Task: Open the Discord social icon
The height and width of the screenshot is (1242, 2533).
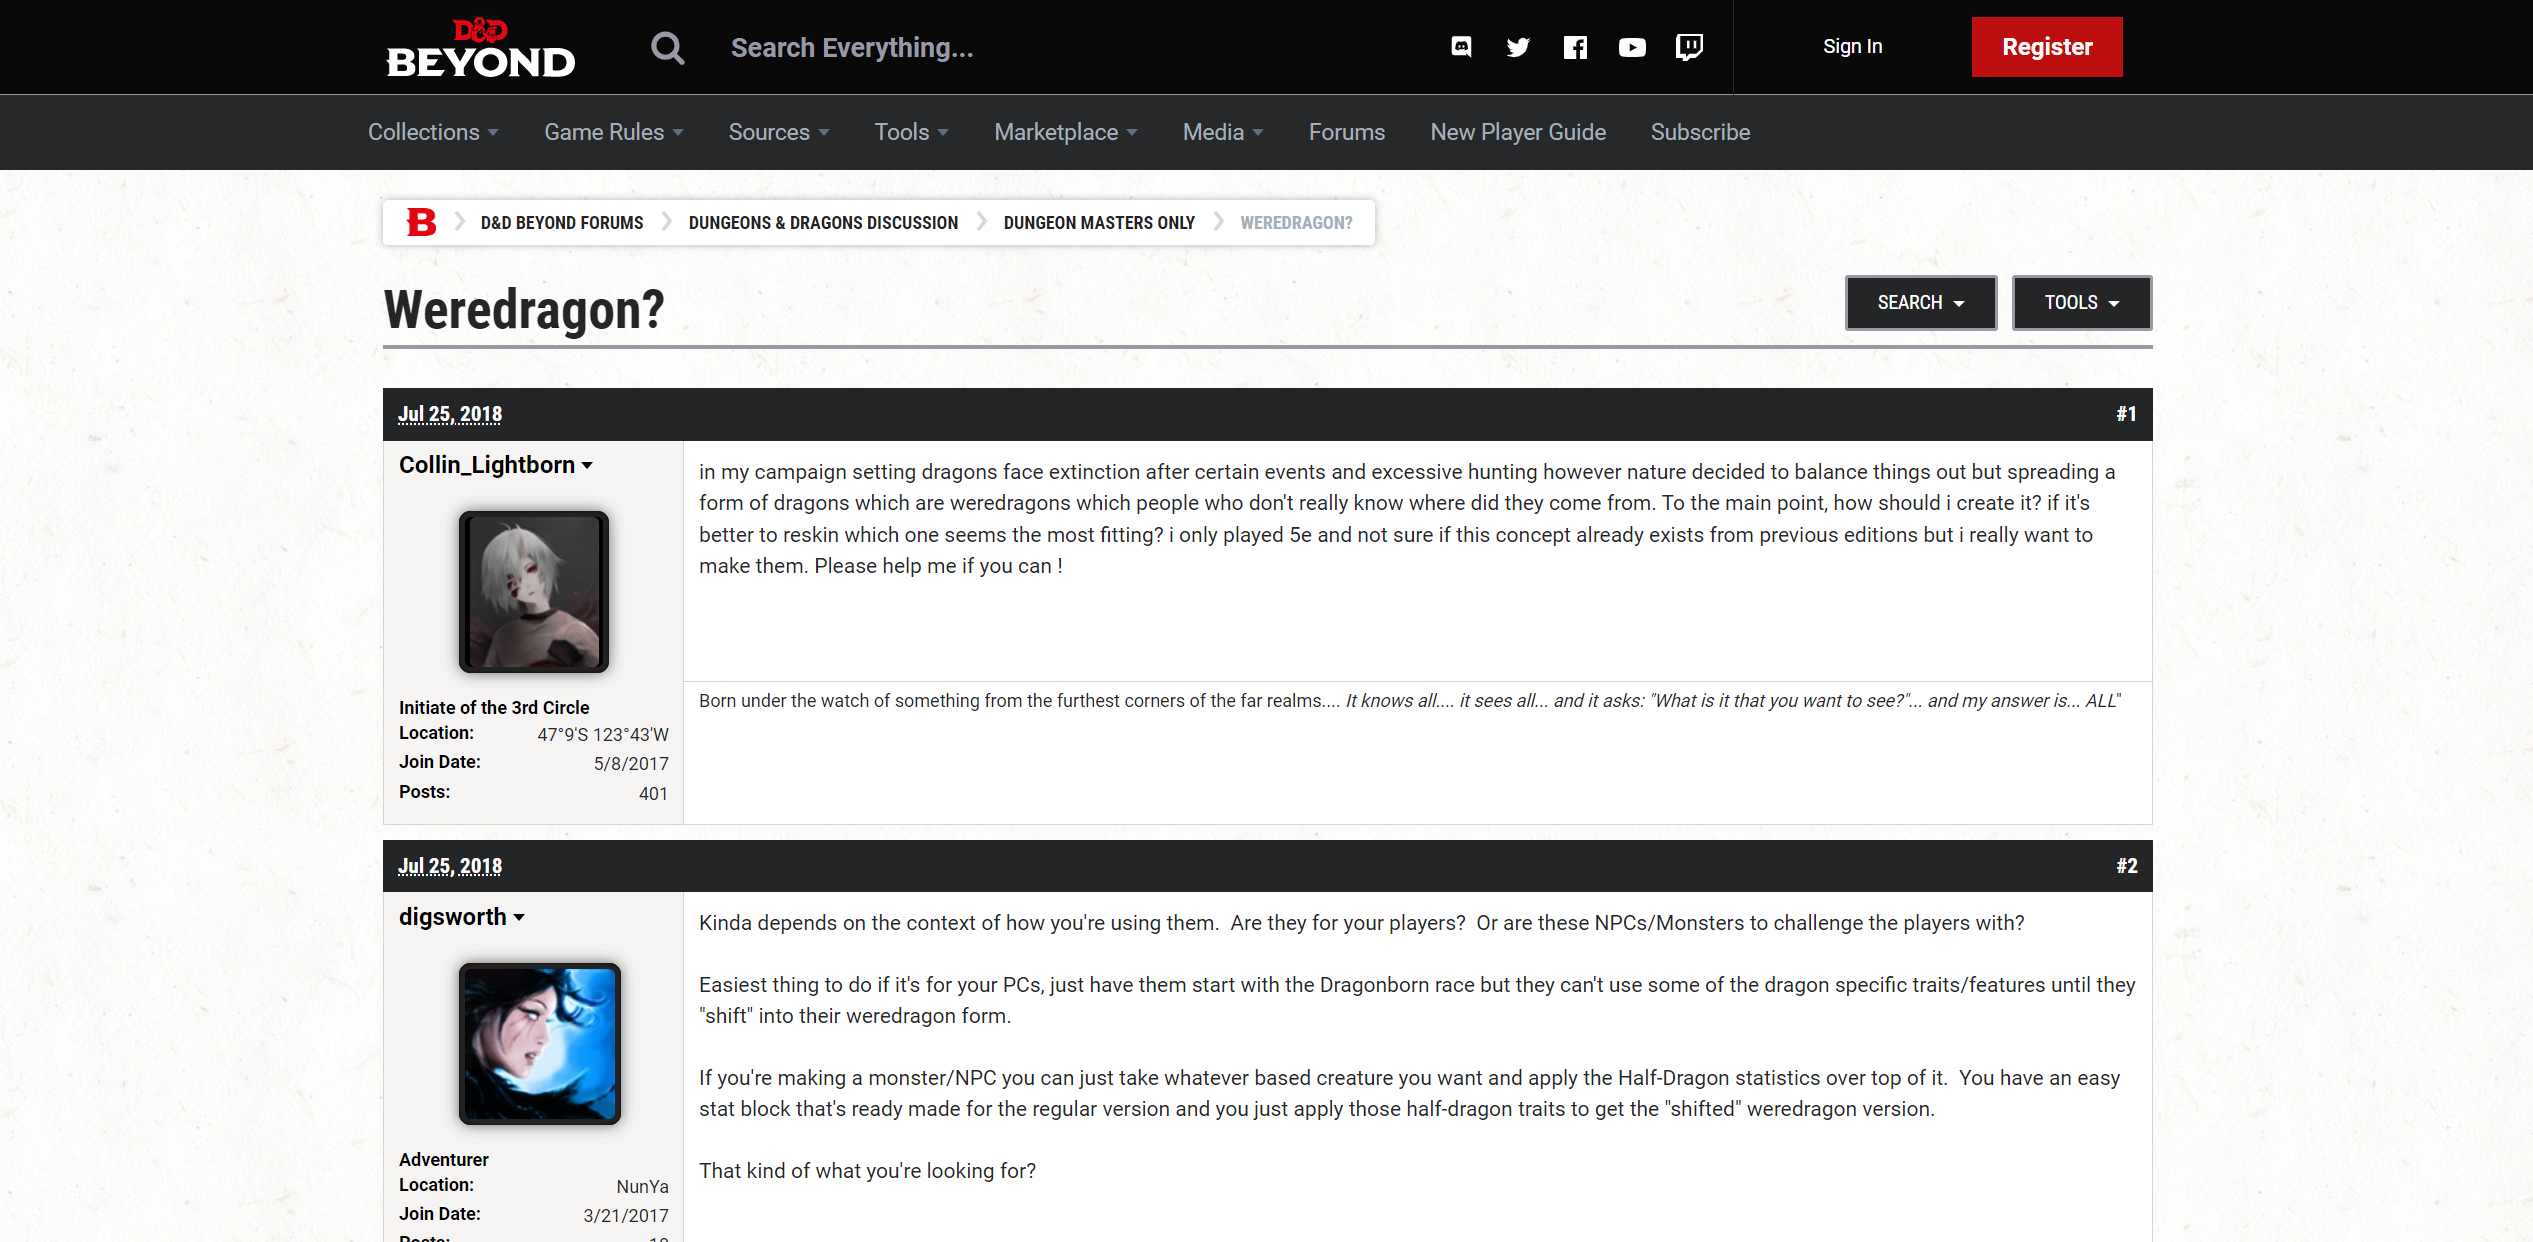Action: 1461,47
